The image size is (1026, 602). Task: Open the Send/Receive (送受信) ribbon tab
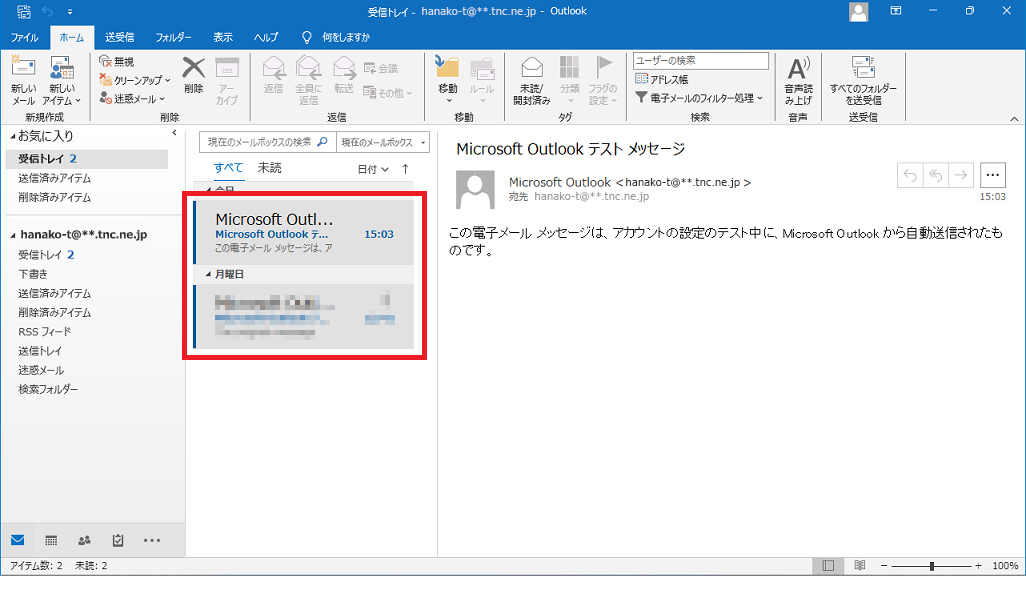120,37
